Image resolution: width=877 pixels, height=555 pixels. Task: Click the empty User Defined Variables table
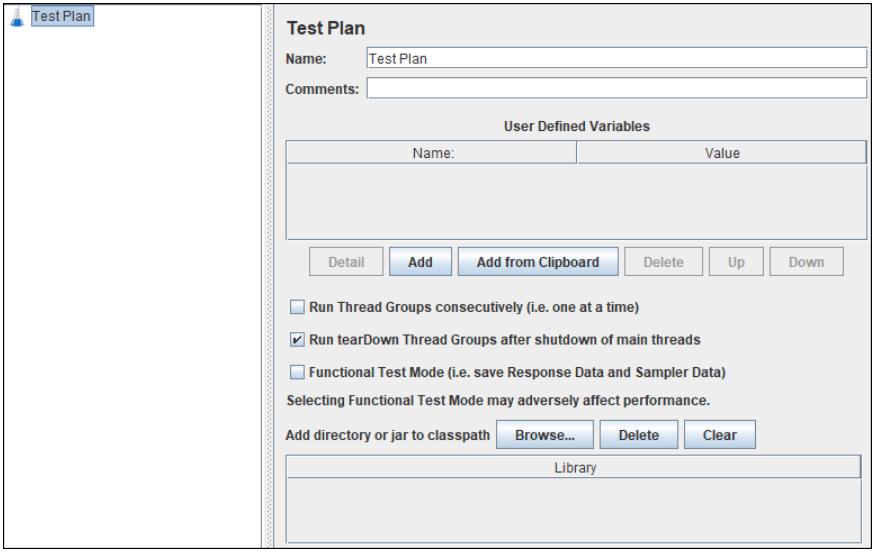pos(576,199)
